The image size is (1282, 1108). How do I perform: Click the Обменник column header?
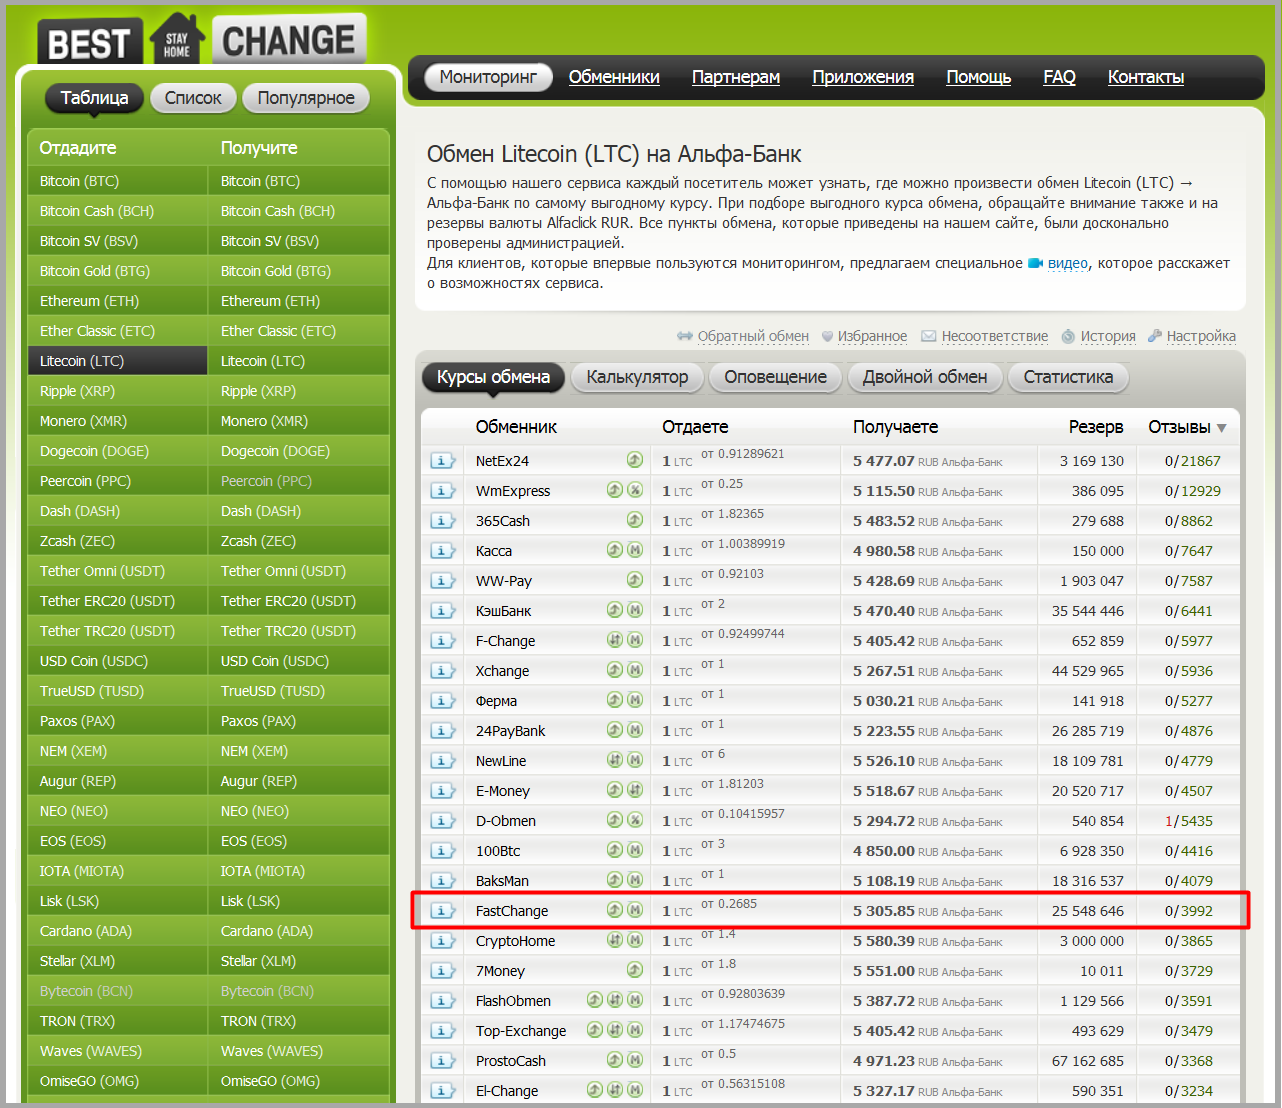click(516, 427)
